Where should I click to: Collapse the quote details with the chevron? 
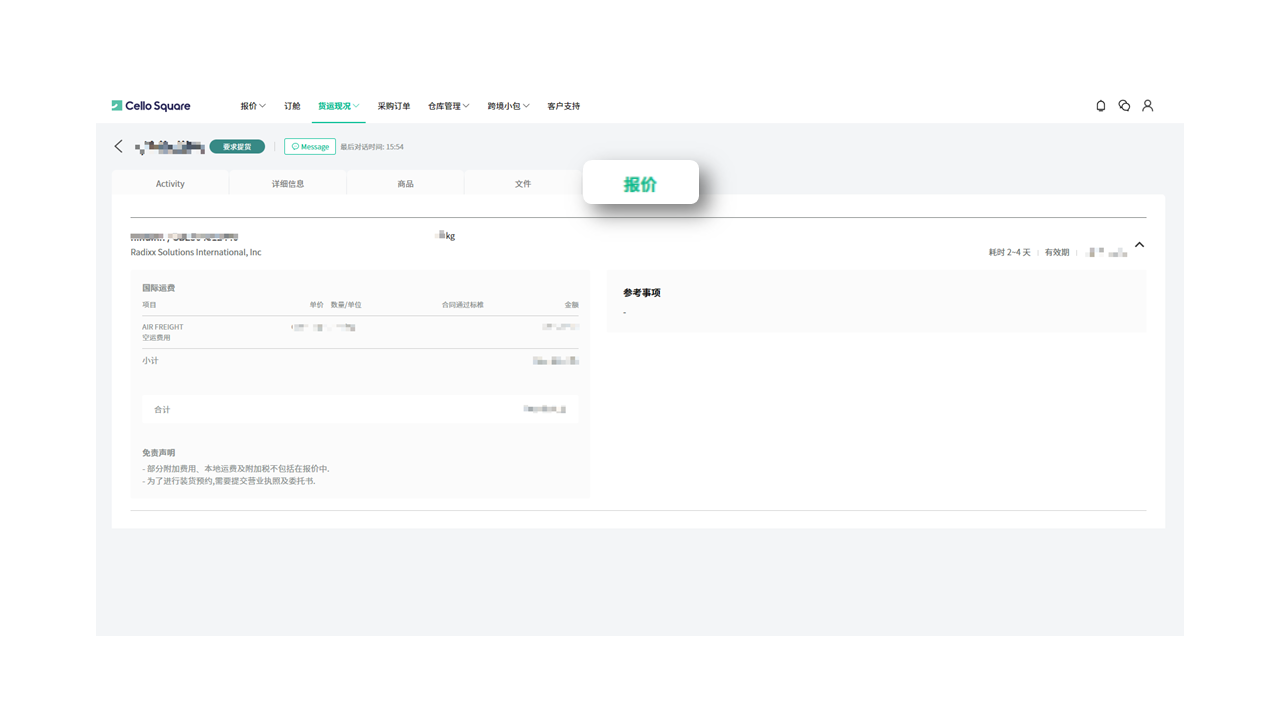(1139, 245)
